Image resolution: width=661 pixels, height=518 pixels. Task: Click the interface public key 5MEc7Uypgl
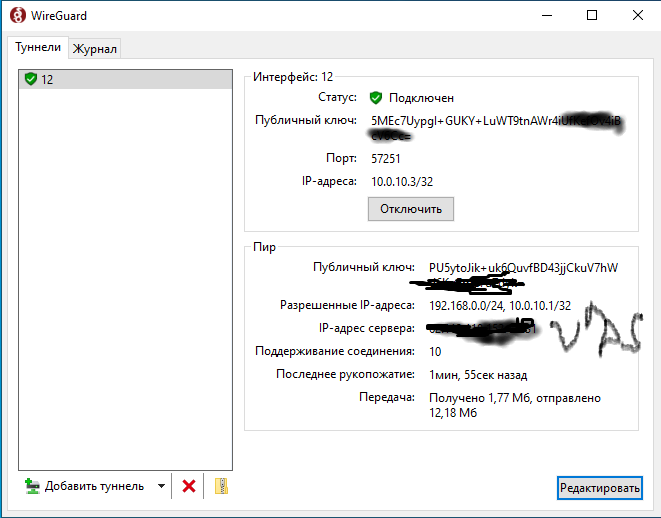(x=495, y=121)
